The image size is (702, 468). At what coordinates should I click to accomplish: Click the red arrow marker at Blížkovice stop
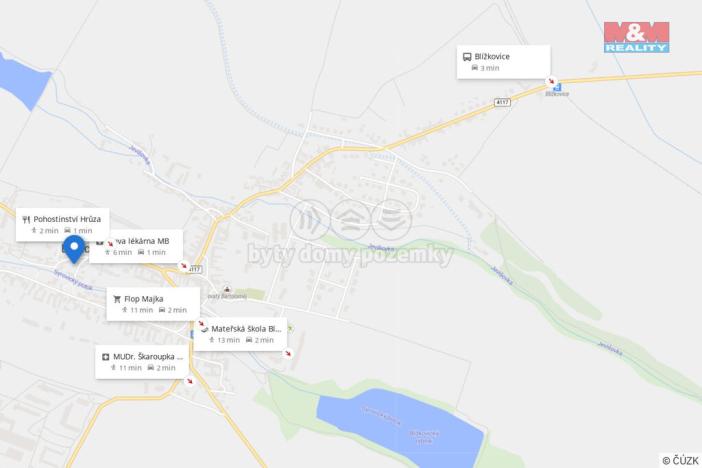551,82
